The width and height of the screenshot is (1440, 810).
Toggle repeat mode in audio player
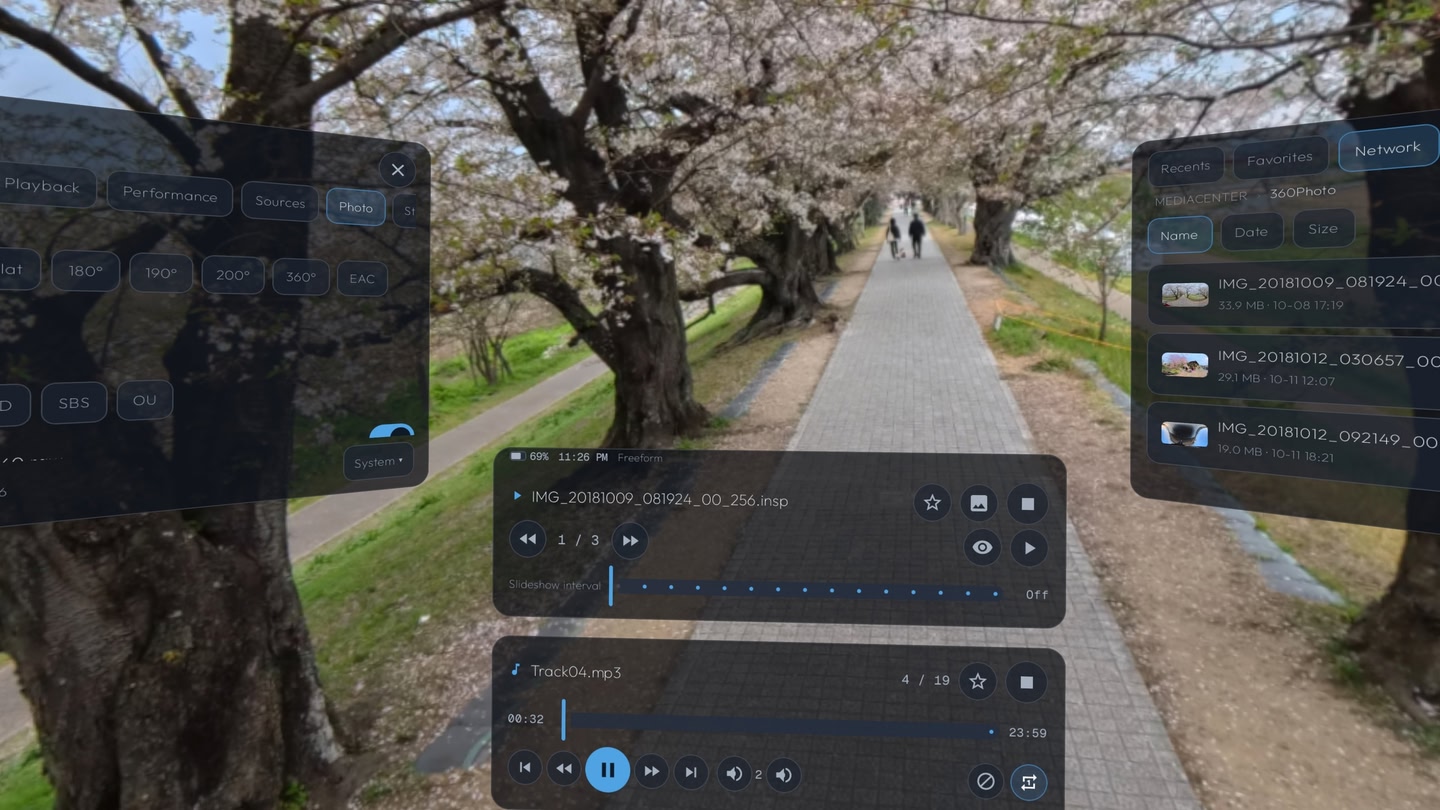[1028, 782]
